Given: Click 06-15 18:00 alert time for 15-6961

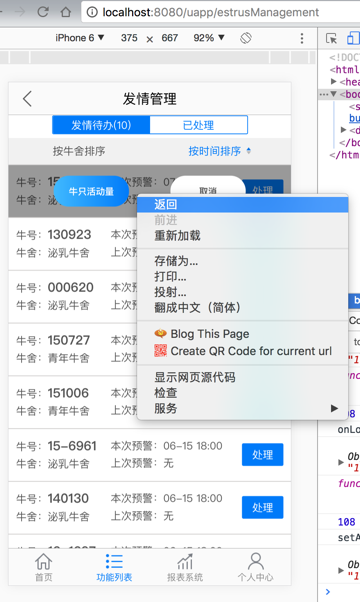Looking at the screenshot, I should click(193, 446).
